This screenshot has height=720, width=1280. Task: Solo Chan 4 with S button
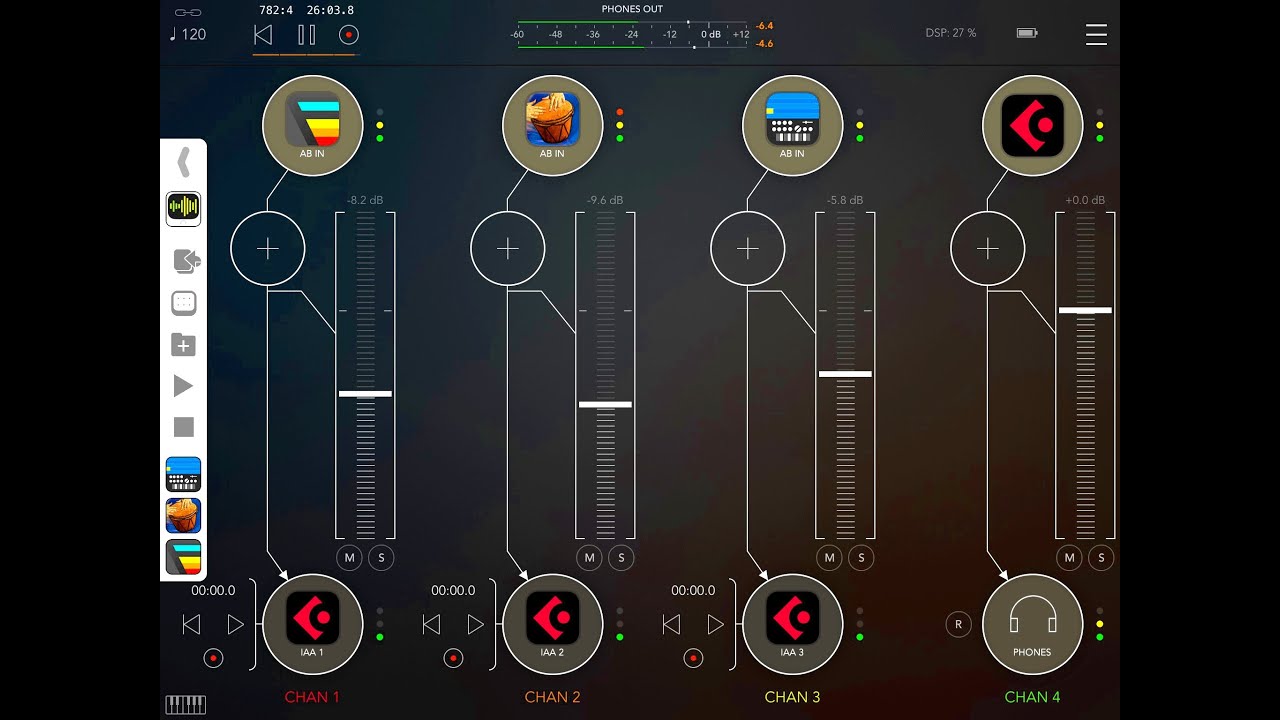pos(1101,558)
